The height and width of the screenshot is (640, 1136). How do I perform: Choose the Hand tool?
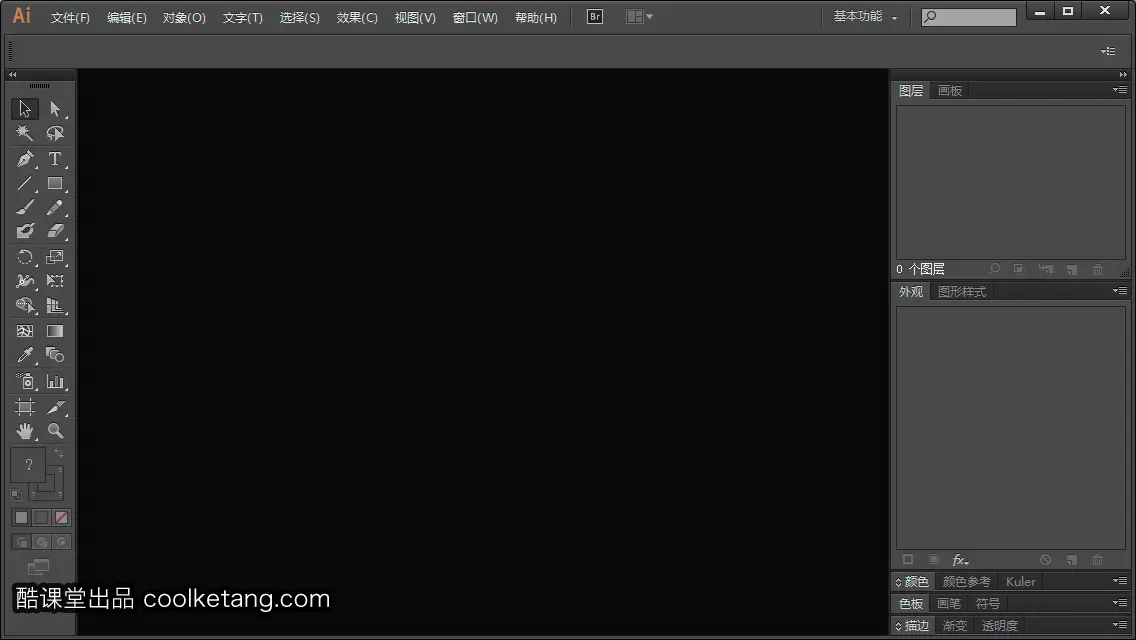pyautogui.click(x=25, y=431)
